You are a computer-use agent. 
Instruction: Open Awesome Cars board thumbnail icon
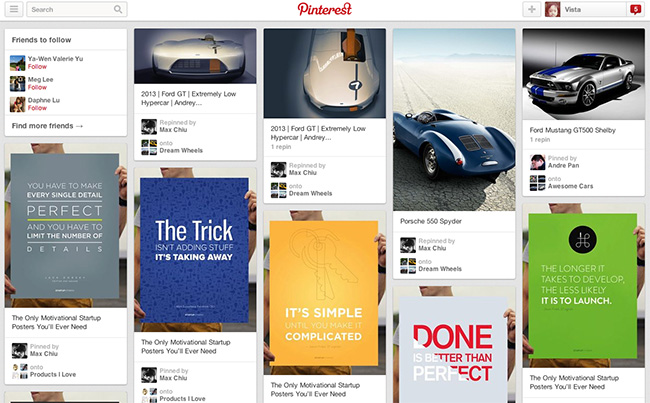coord(538,183)
